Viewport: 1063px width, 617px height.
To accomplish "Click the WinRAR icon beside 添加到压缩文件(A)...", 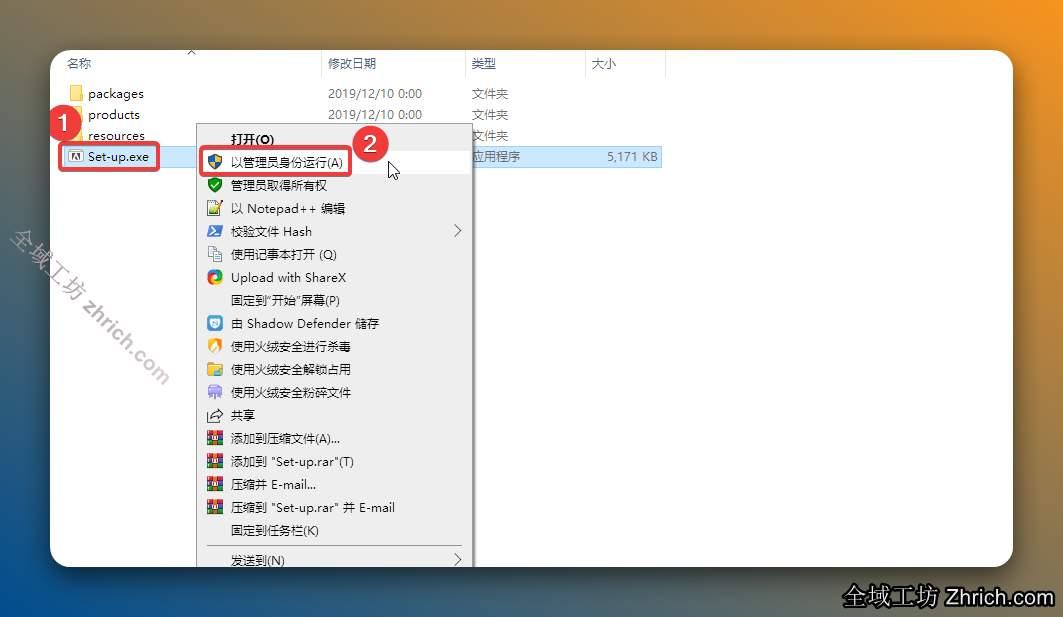I will (215, 438).
